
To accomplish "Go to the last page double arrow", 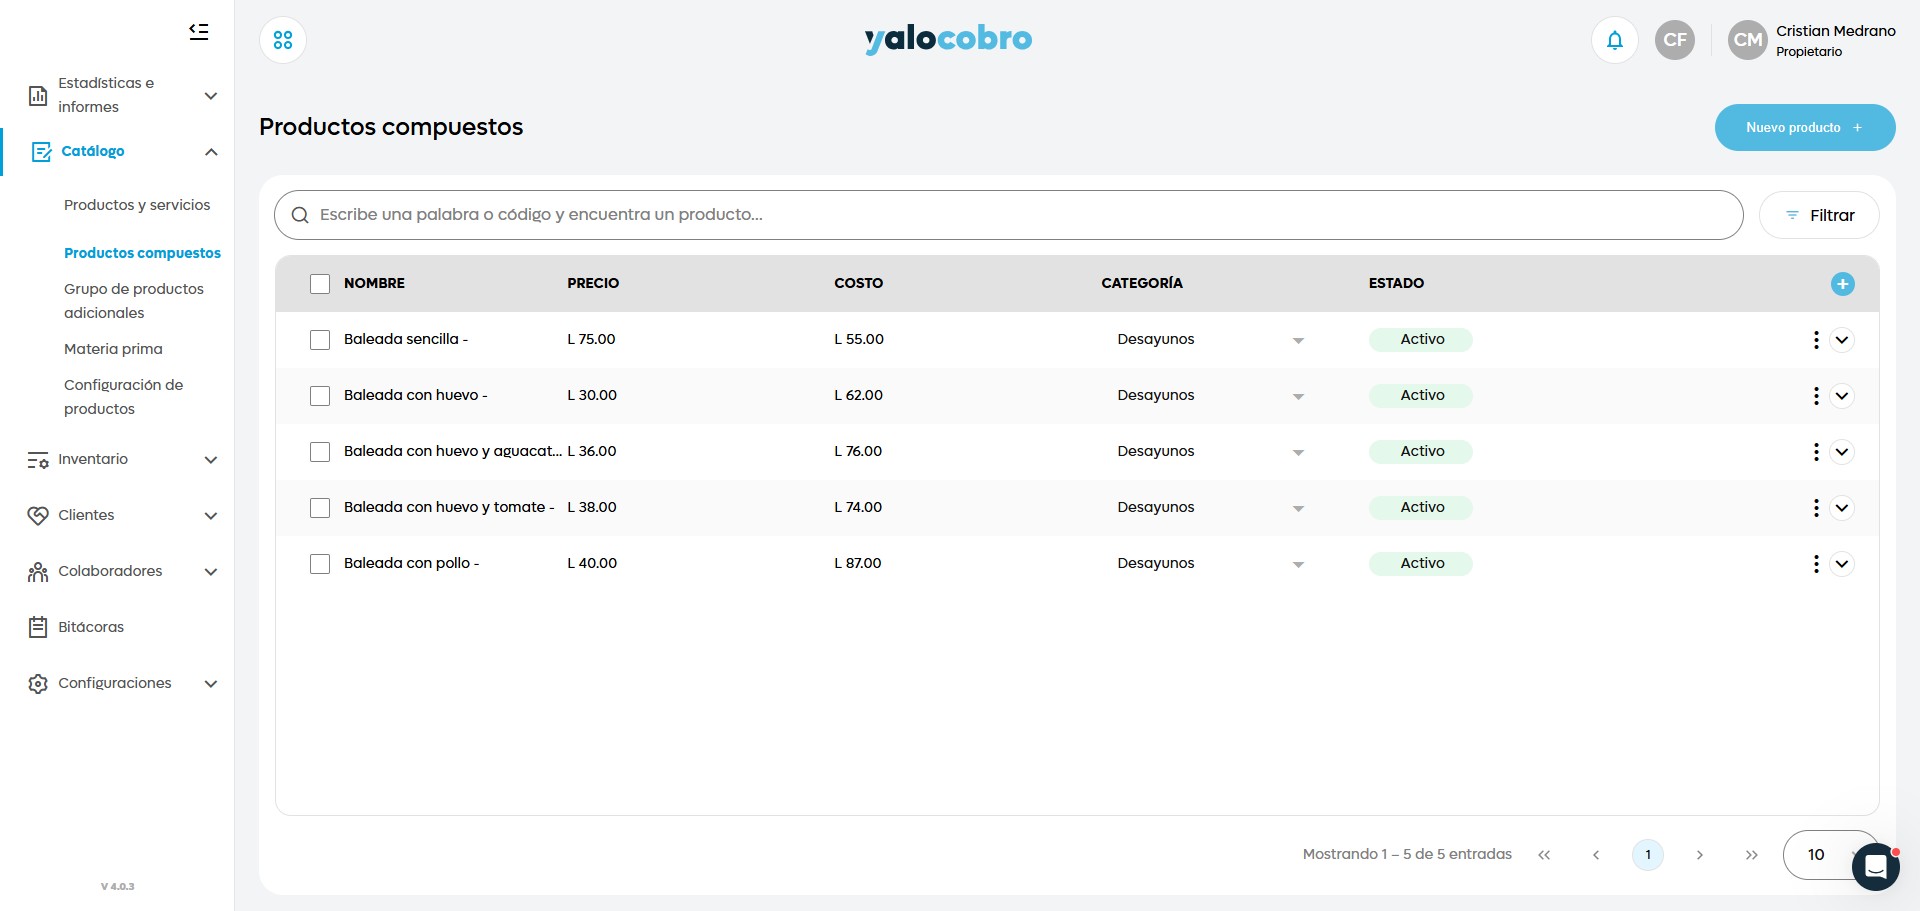I will click(x=1751, y=855).
